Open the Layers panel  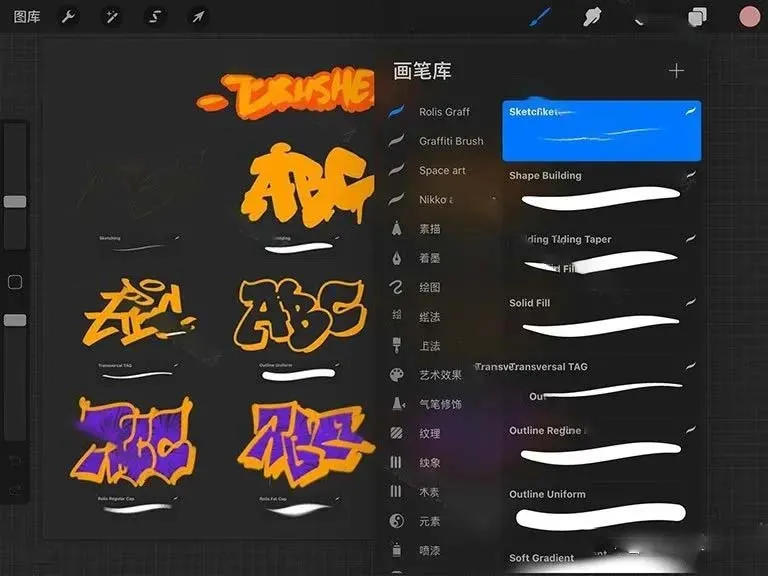coord(697,18)
